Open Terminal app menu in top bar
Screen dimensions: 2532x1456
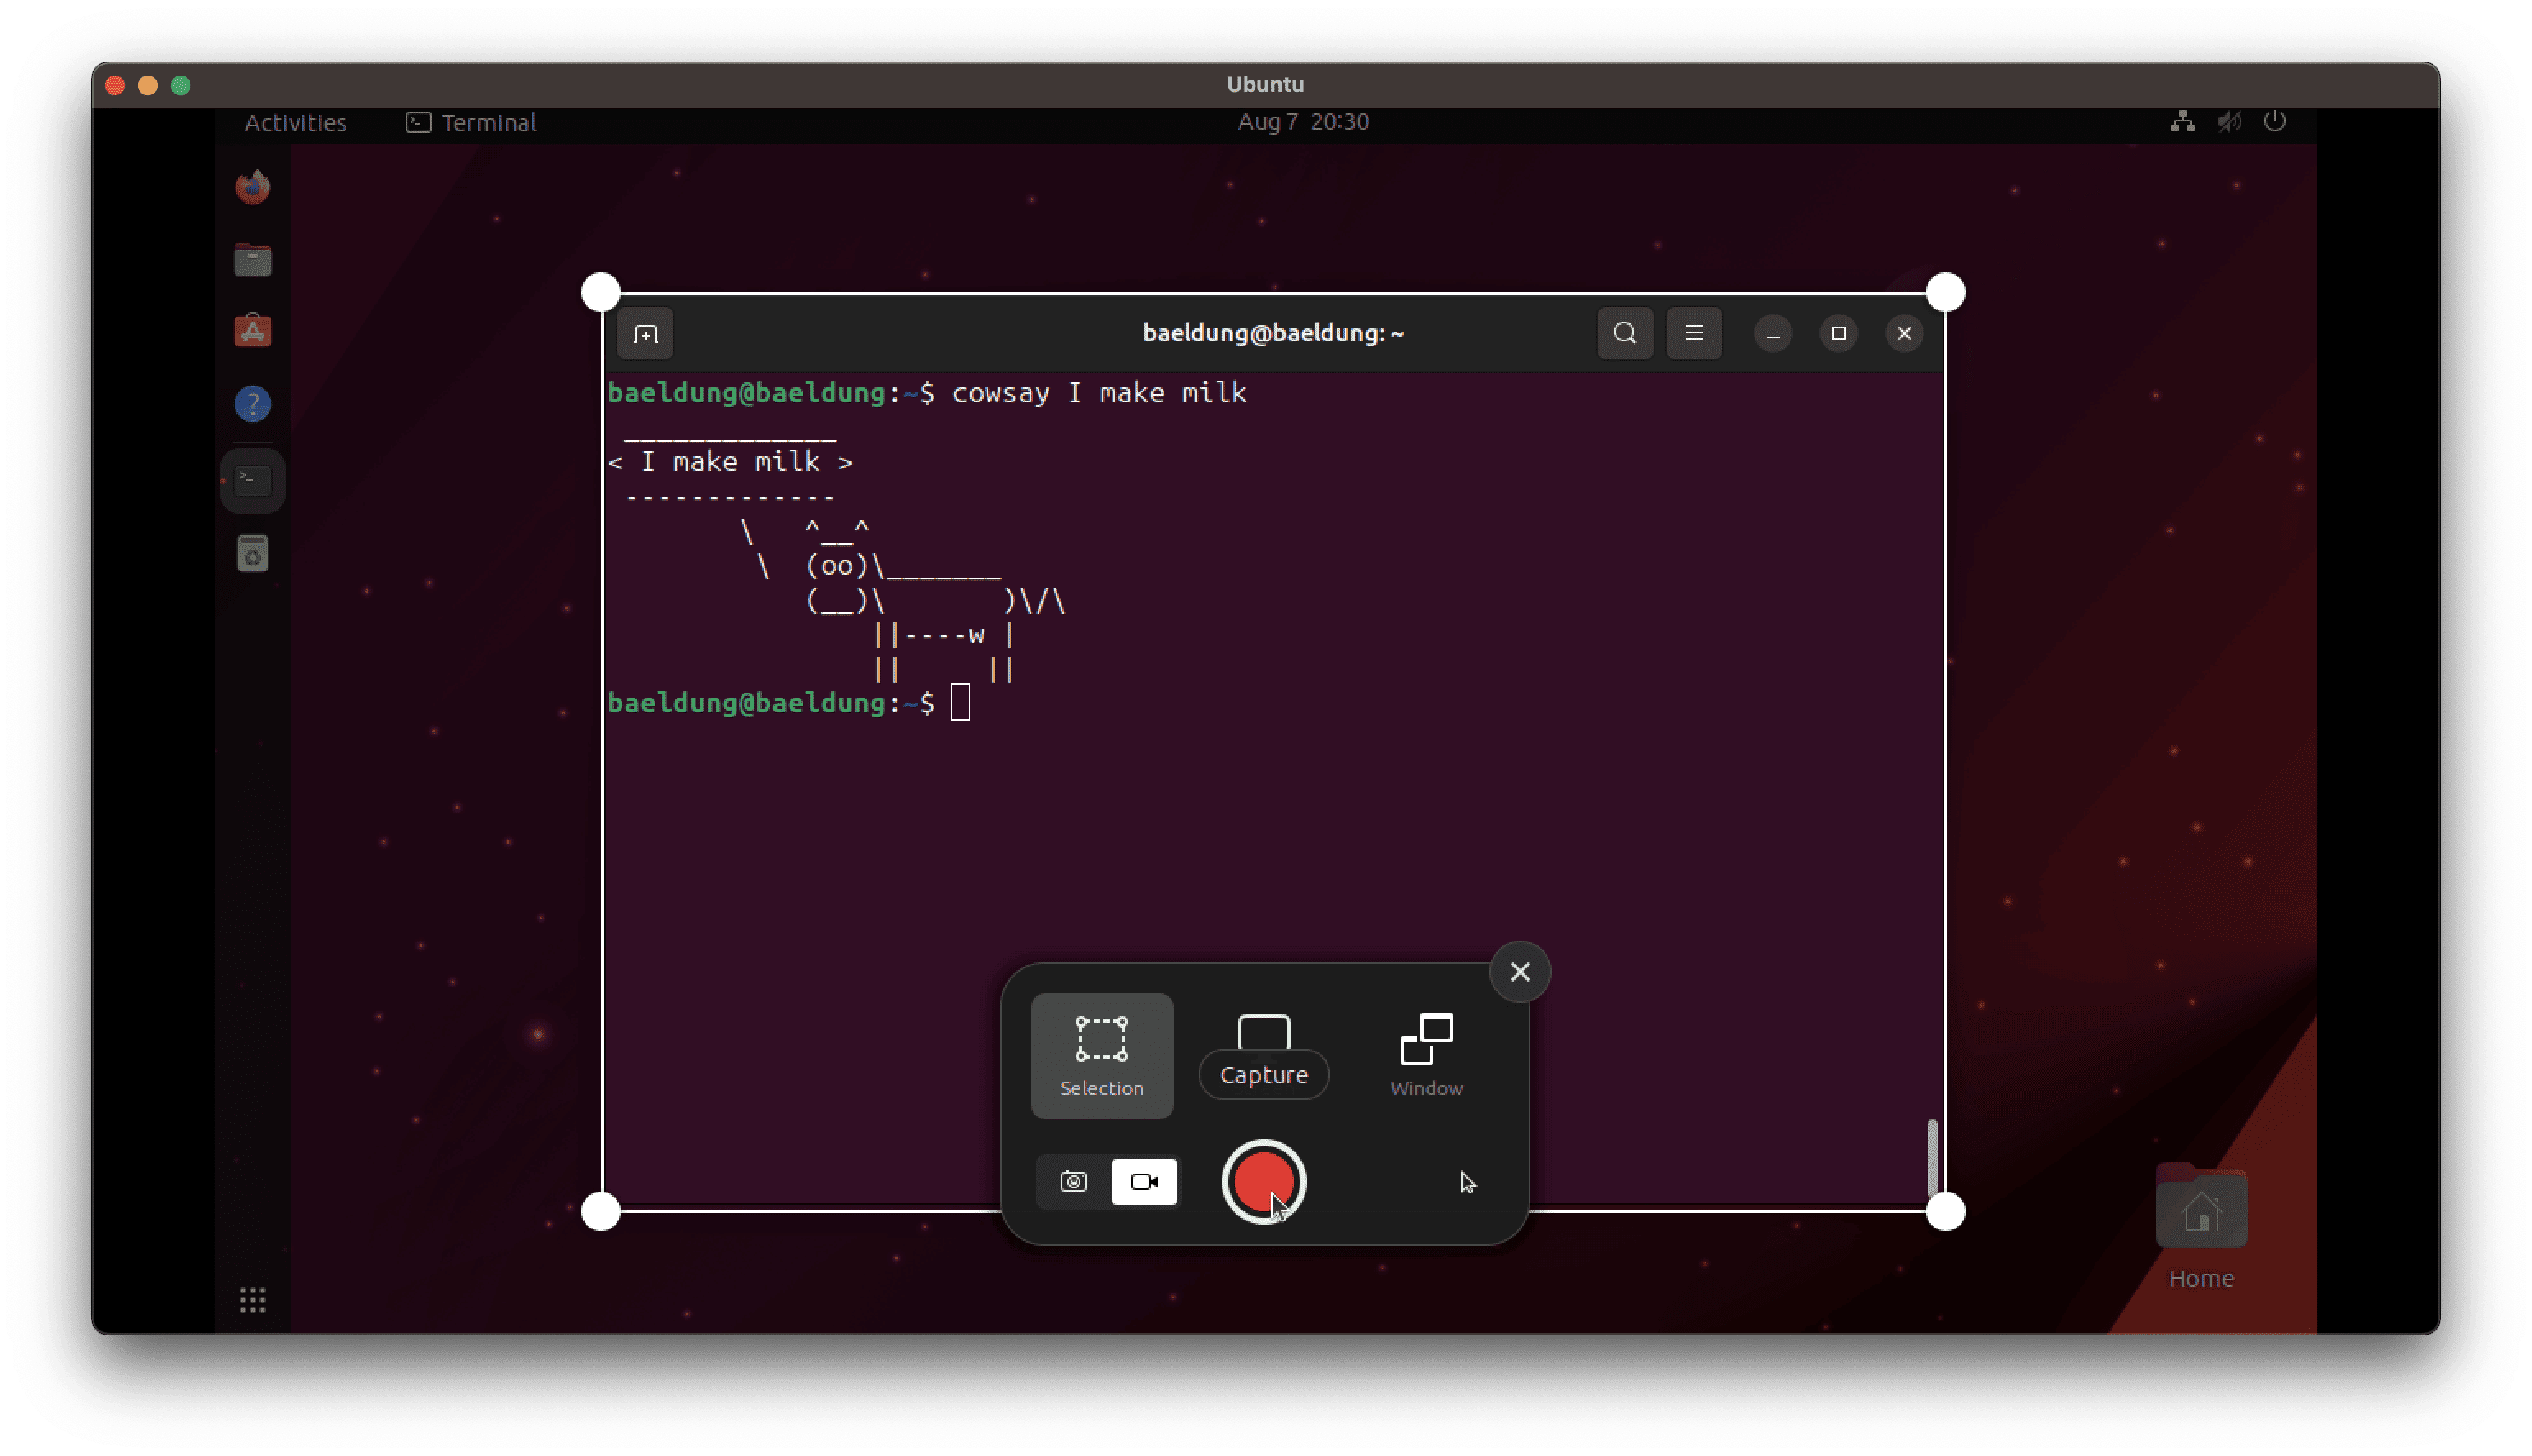point(470,122)
